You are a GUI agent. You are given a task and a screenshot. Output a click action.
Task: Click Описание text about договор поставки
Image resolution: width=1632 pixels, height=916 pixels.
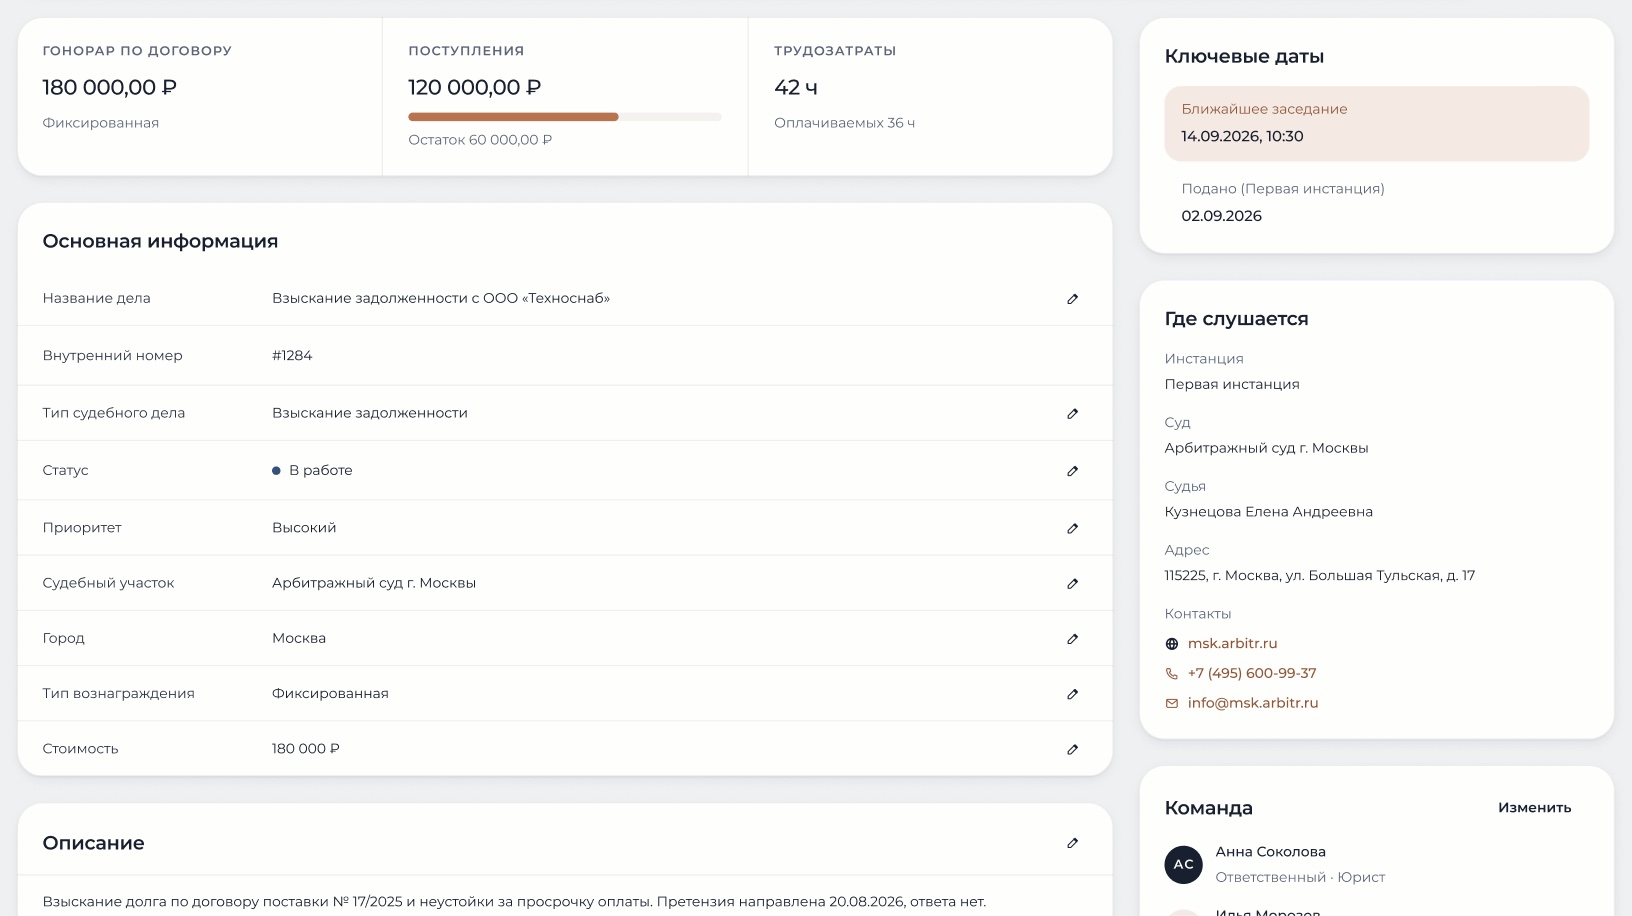click(x=514, y=902)
